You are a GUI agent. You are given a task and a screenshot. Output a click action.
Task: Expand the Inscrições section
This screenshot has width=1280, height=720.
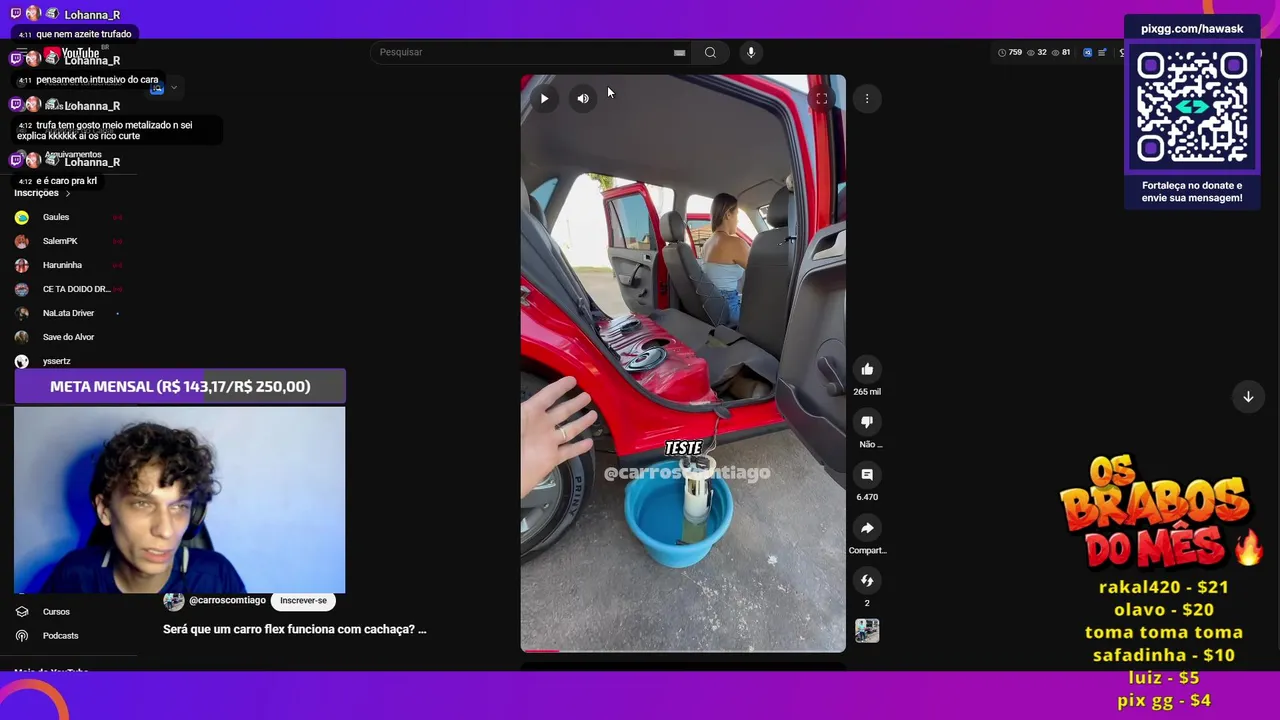(42, 193)
